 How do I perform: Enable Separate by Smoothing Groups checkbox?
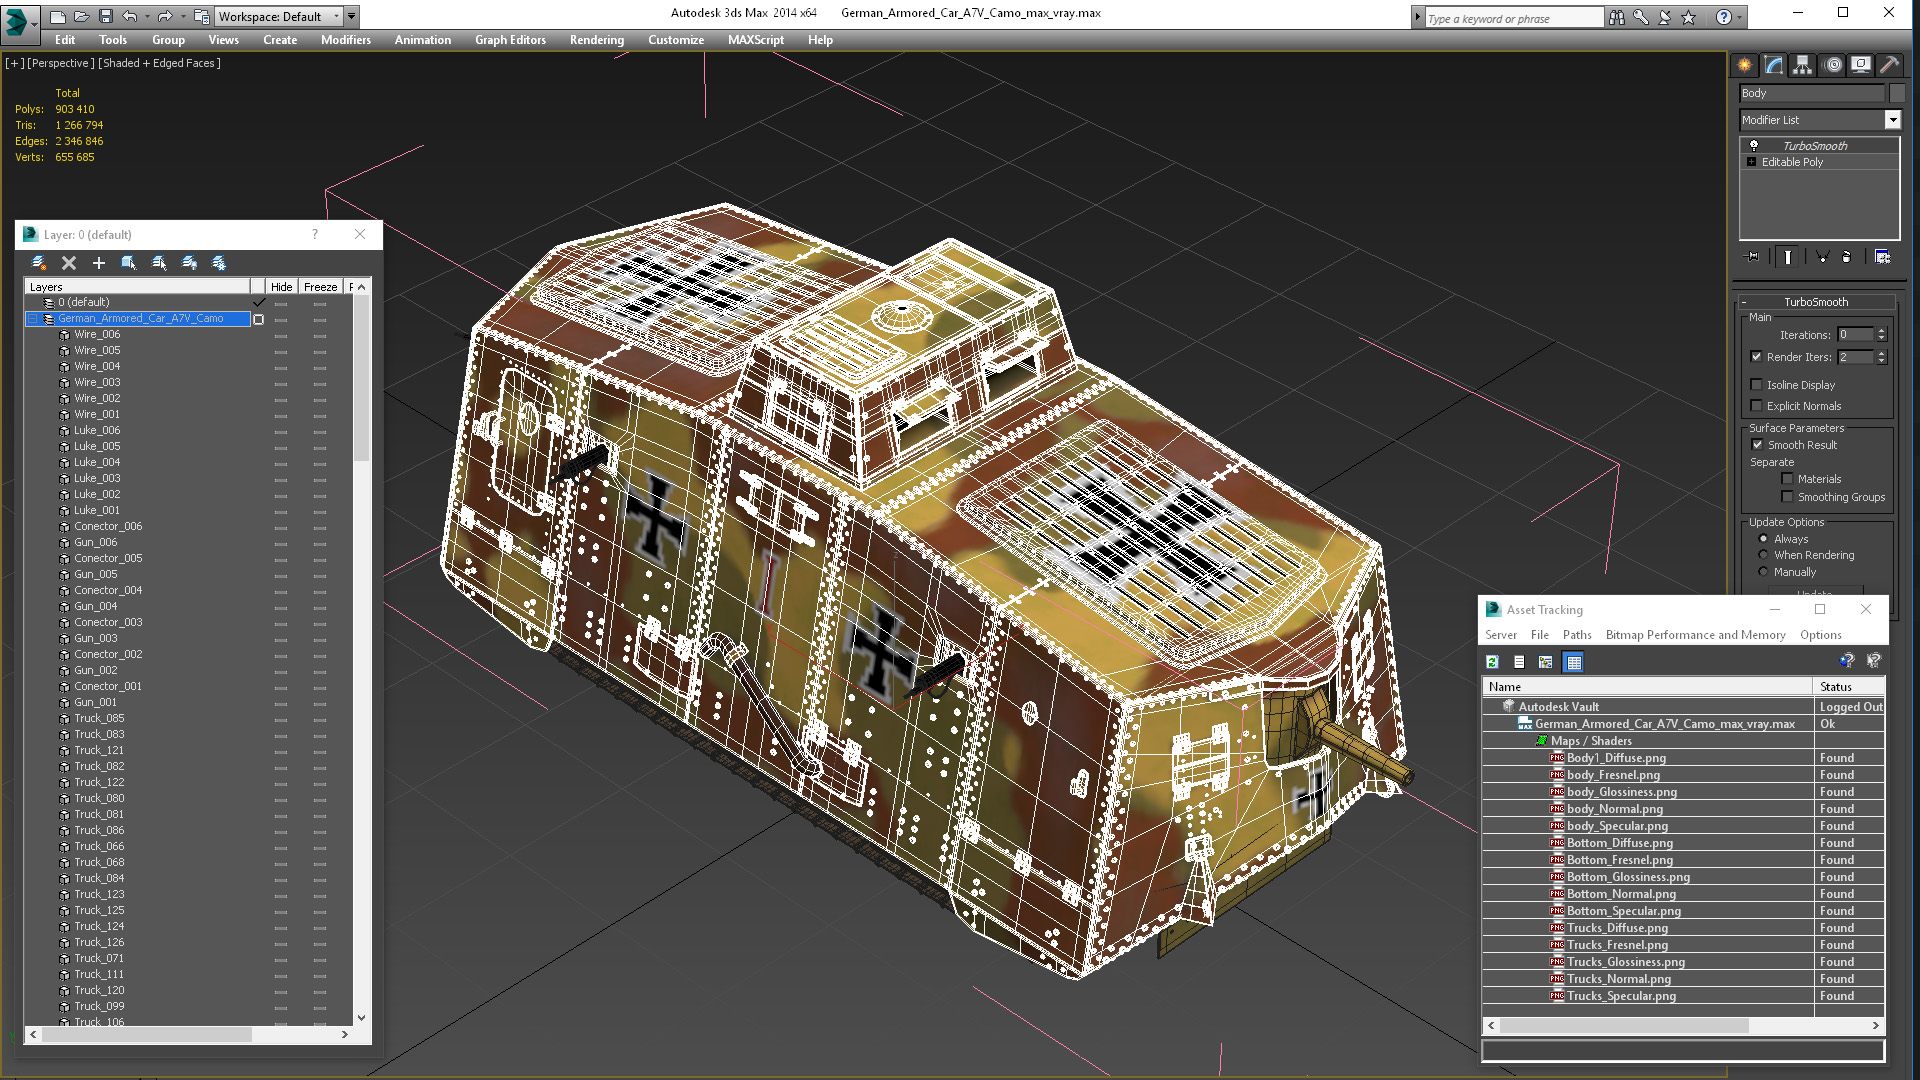click(x=1788, y=497)
